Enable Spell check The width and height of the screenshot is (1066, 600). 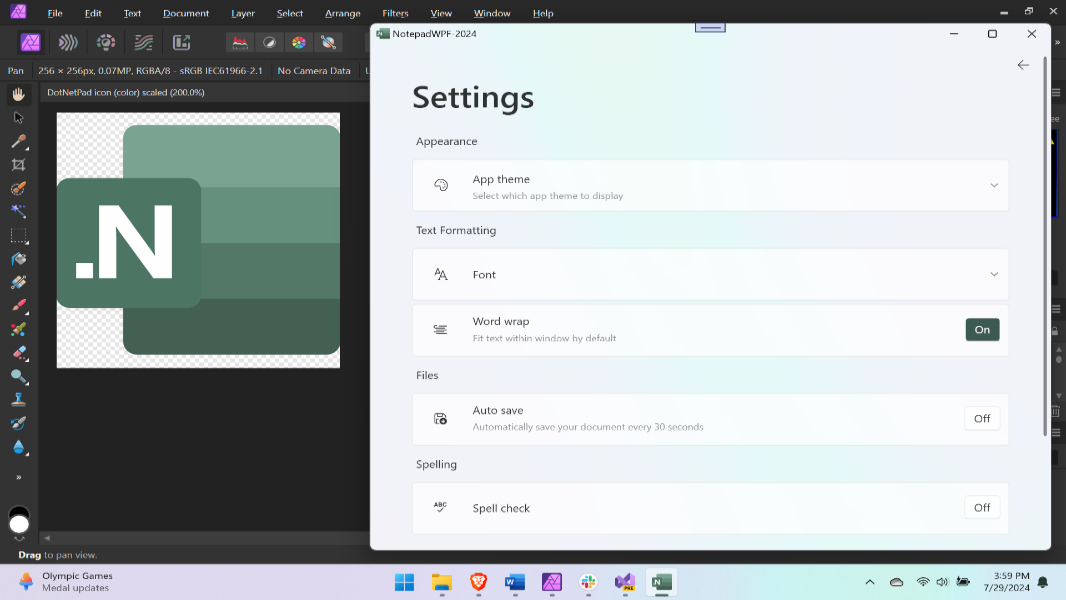[981, 507]
